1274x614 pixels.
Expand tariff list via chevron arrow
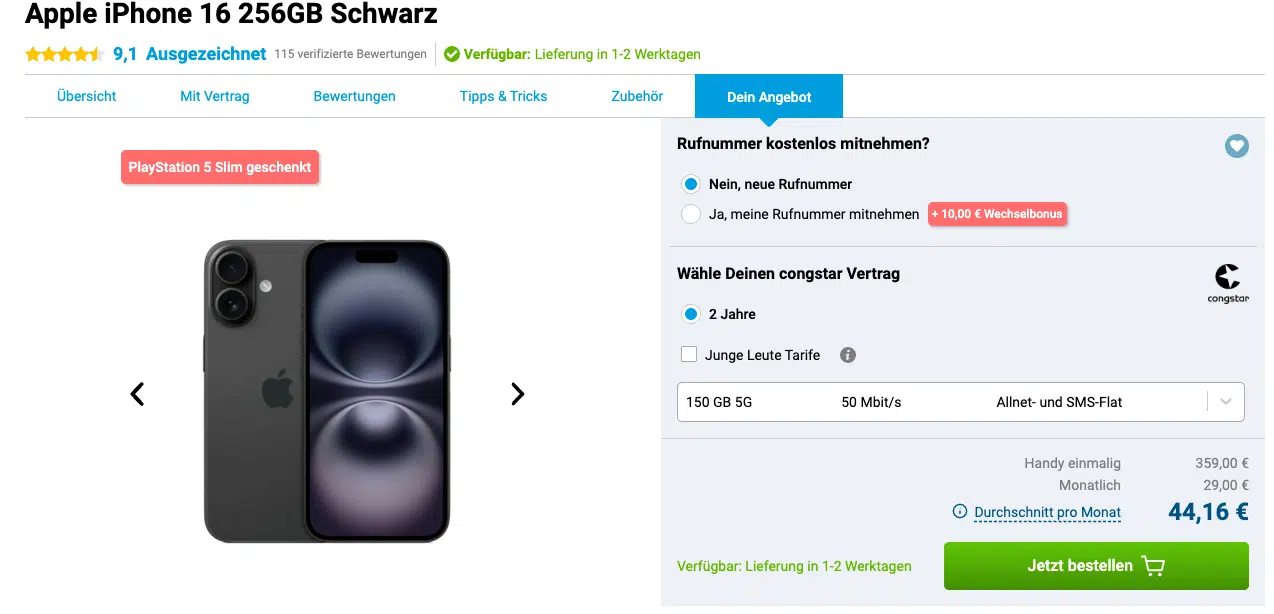[1226, 402]
